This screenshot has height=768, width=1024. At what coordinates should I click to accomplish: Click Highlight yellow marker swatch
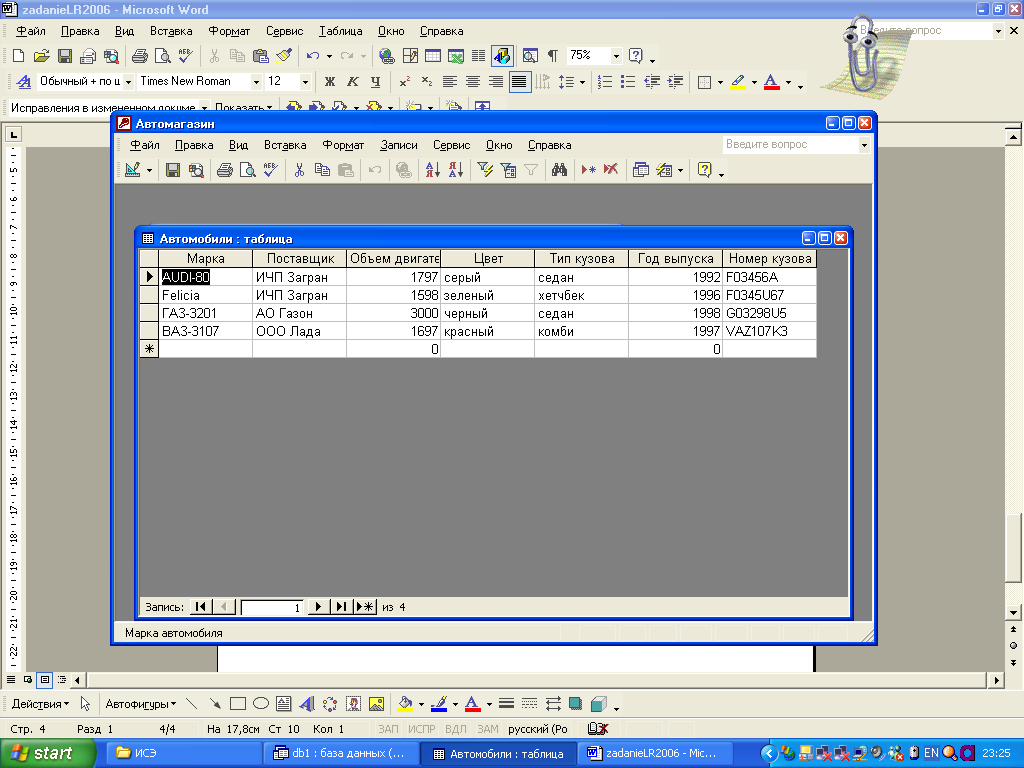tap(738, 82)
